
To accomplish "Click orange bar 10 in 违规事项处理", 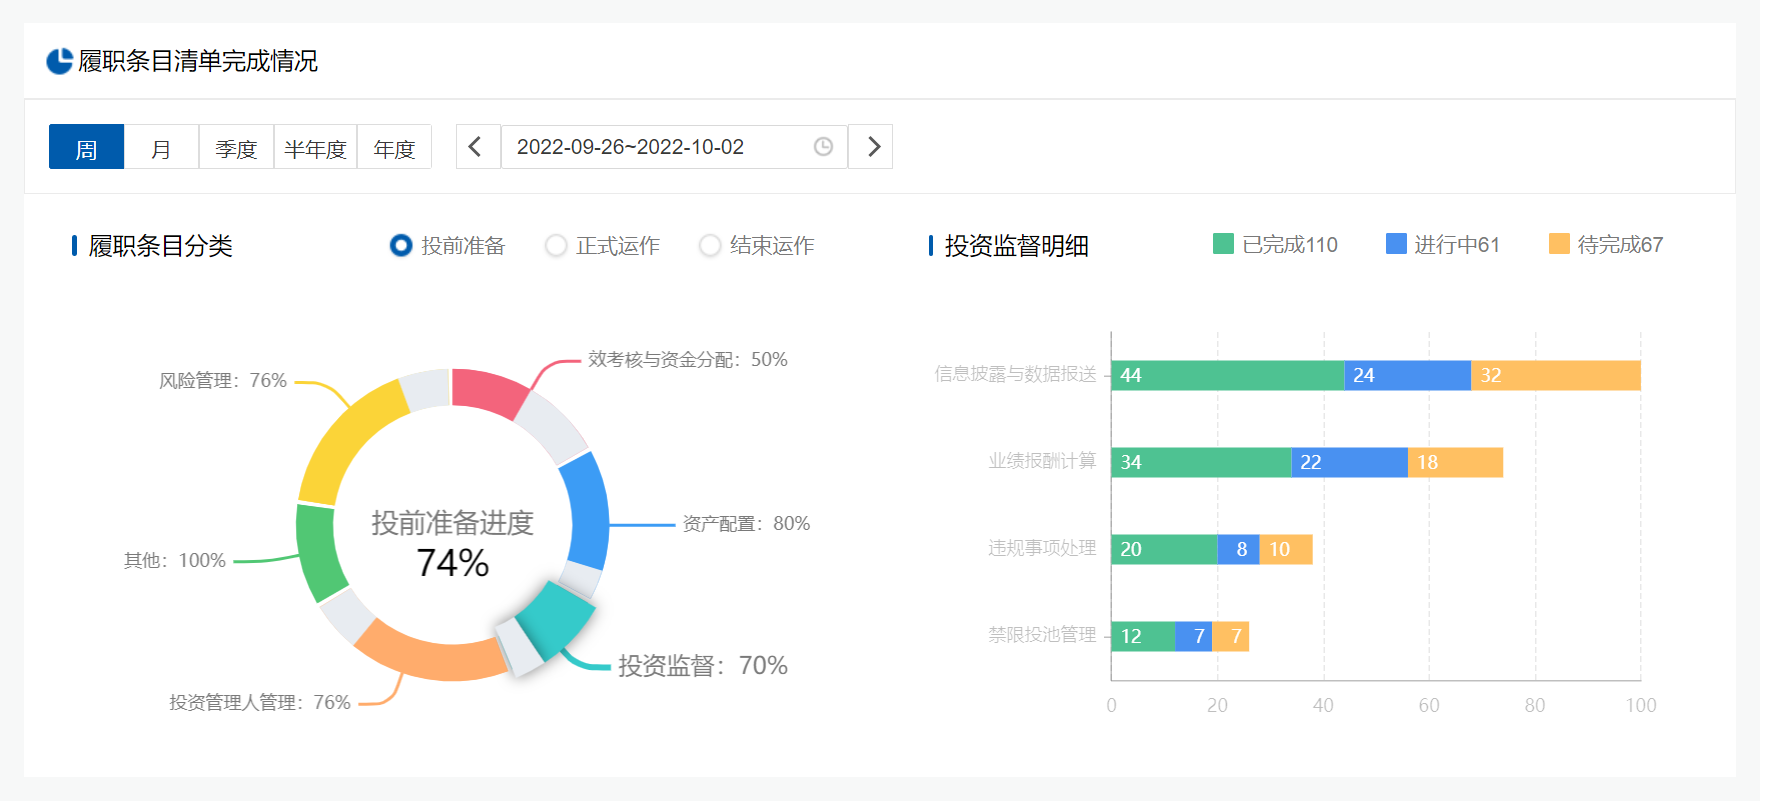I will click(x=1286, y=549).
